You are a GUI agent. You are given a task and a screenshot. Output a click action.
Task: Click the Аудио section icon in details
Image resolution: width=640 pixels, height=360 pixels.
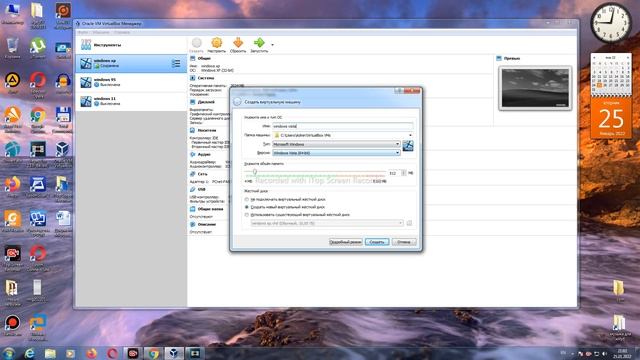[193, 154]
